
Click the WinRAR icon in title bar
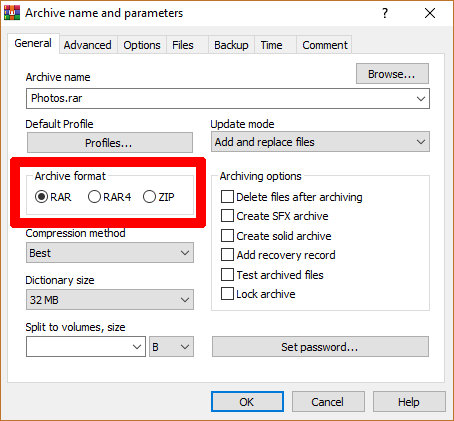[12, 13]
